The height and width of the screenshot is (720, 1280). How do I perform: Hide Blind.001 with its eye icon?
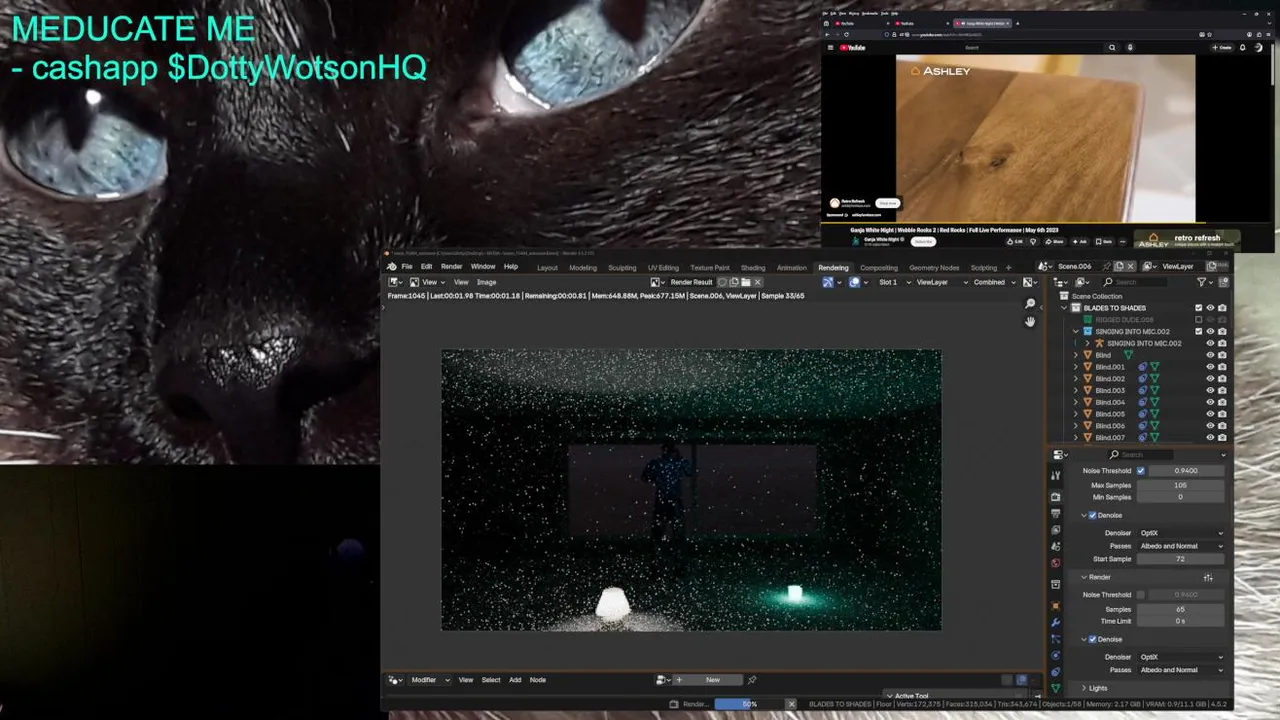click(1210, 367)
